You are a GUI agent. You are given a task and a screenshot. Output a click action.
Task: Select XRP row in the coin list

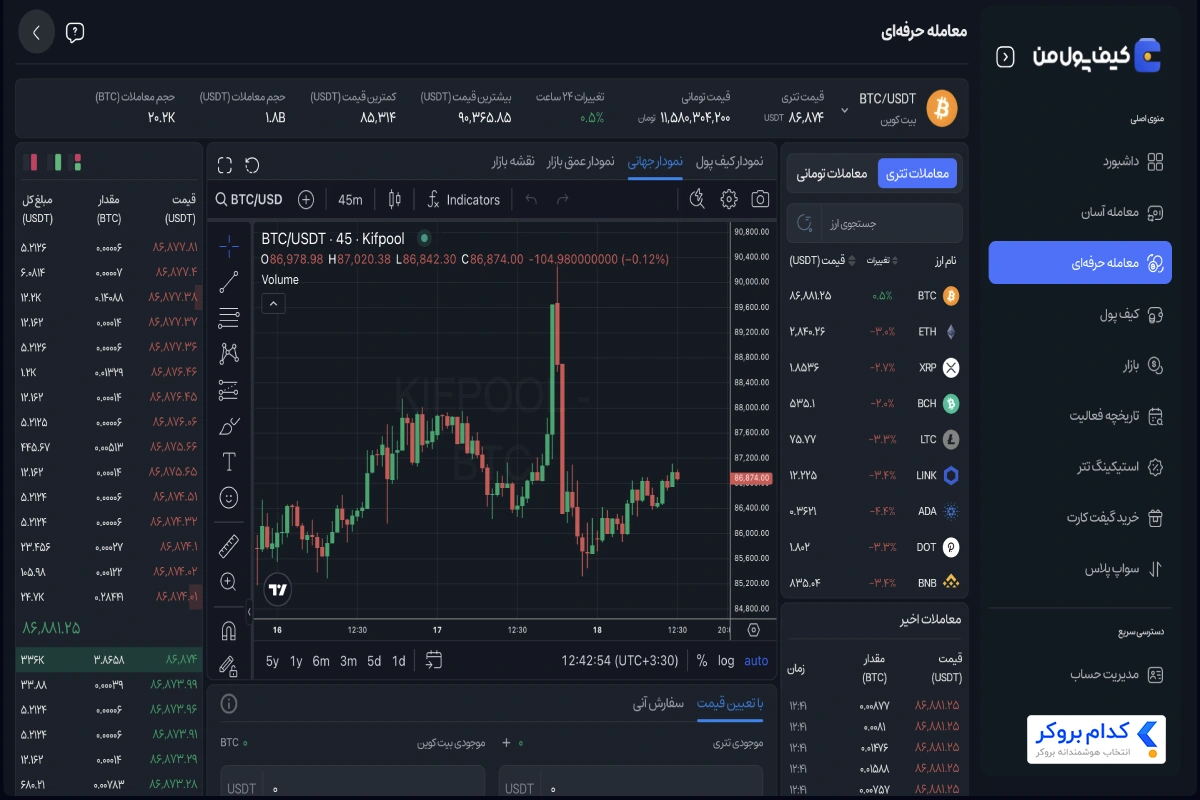875,367
